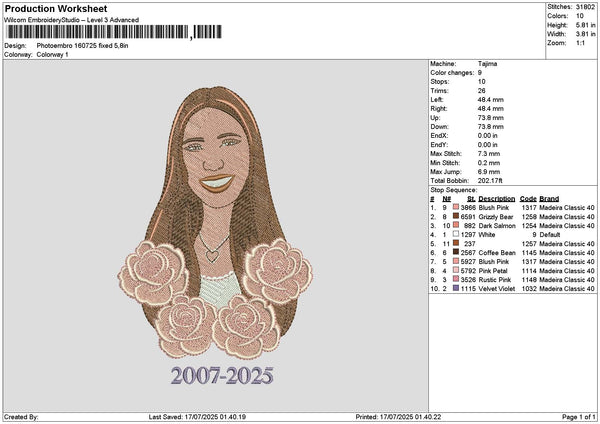Select the Total Bobbin value "202.17ft"
The image size is (600, 424).
[490, 181]
